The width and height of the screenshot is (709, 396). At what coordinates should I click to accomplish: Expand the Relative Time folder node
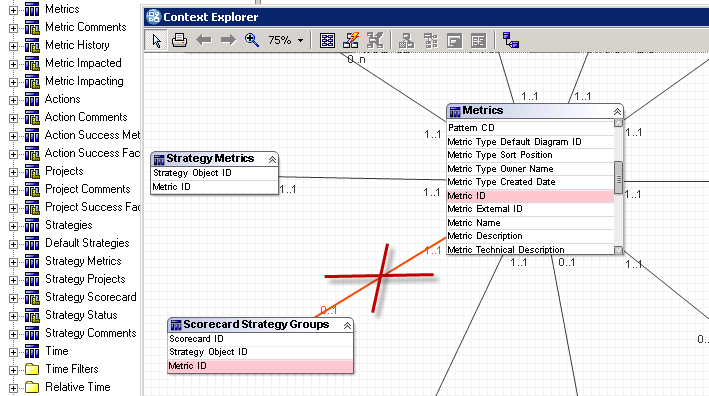click(13, 388)
